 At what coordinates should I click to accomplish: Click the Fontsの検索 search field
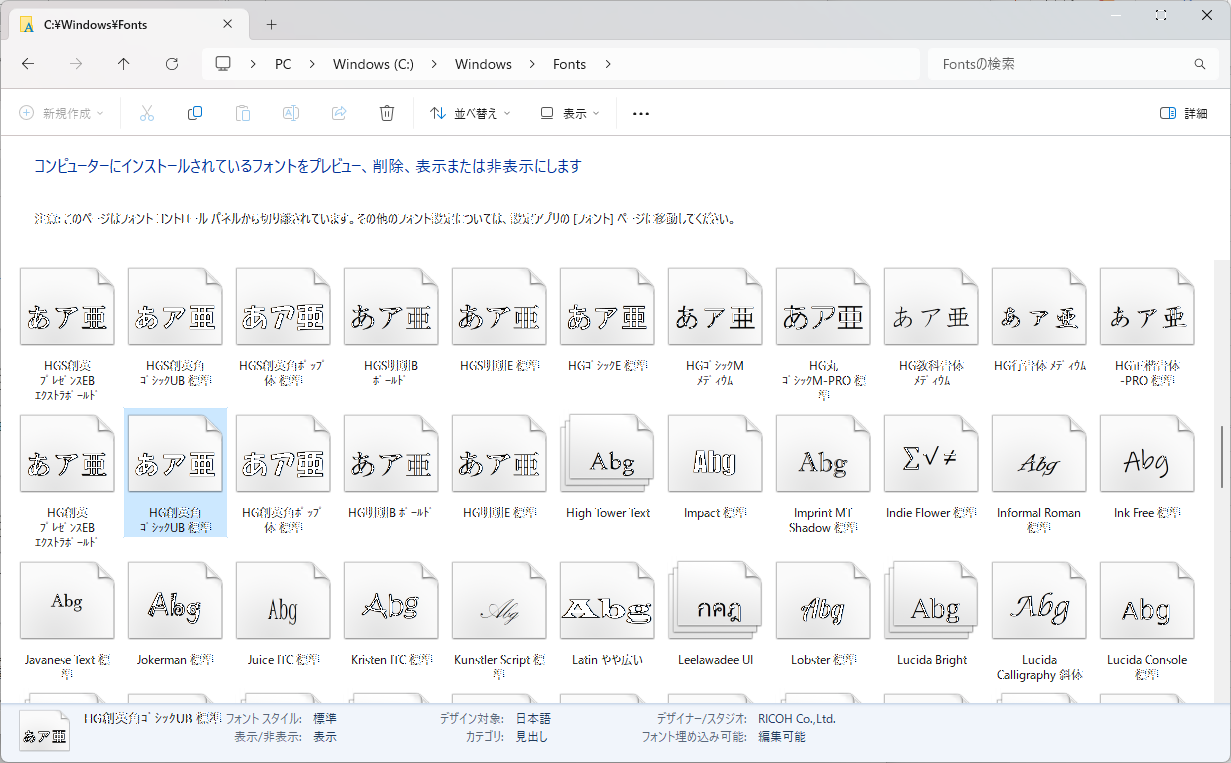[x=1060, y=64]
